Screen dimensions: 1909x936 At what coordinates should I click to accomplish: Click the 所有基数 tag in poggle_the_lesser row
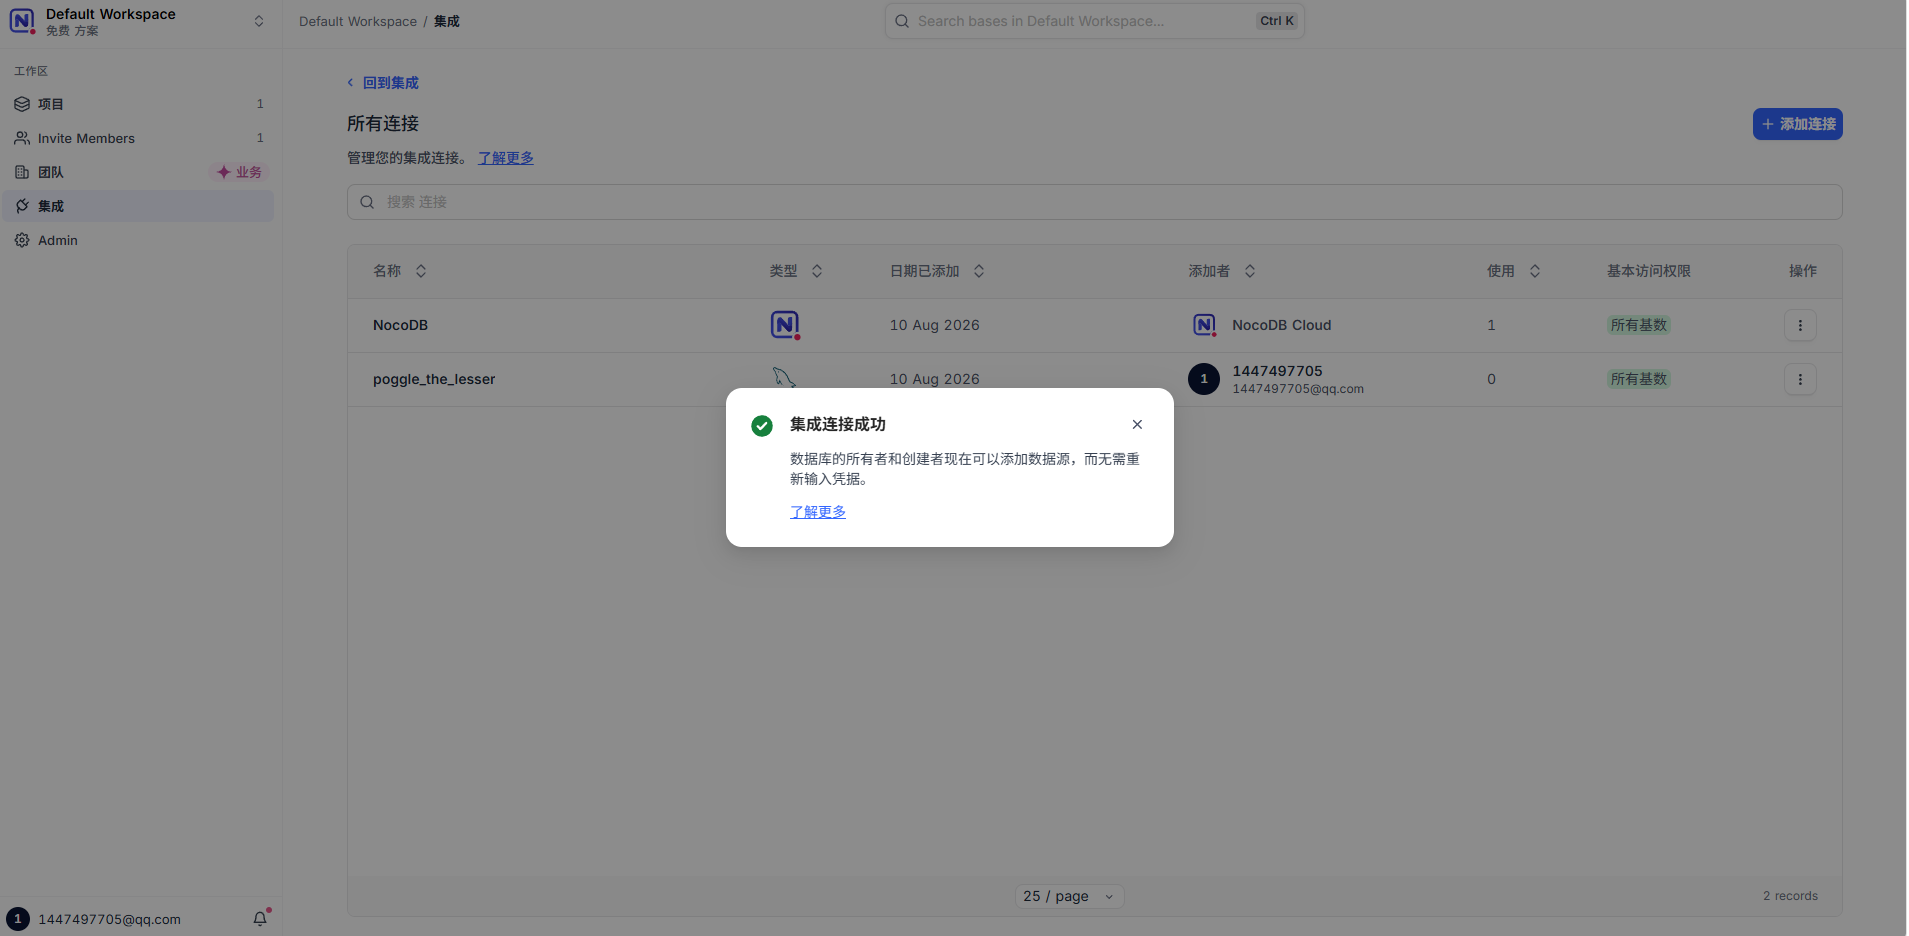click(1638, 379)
